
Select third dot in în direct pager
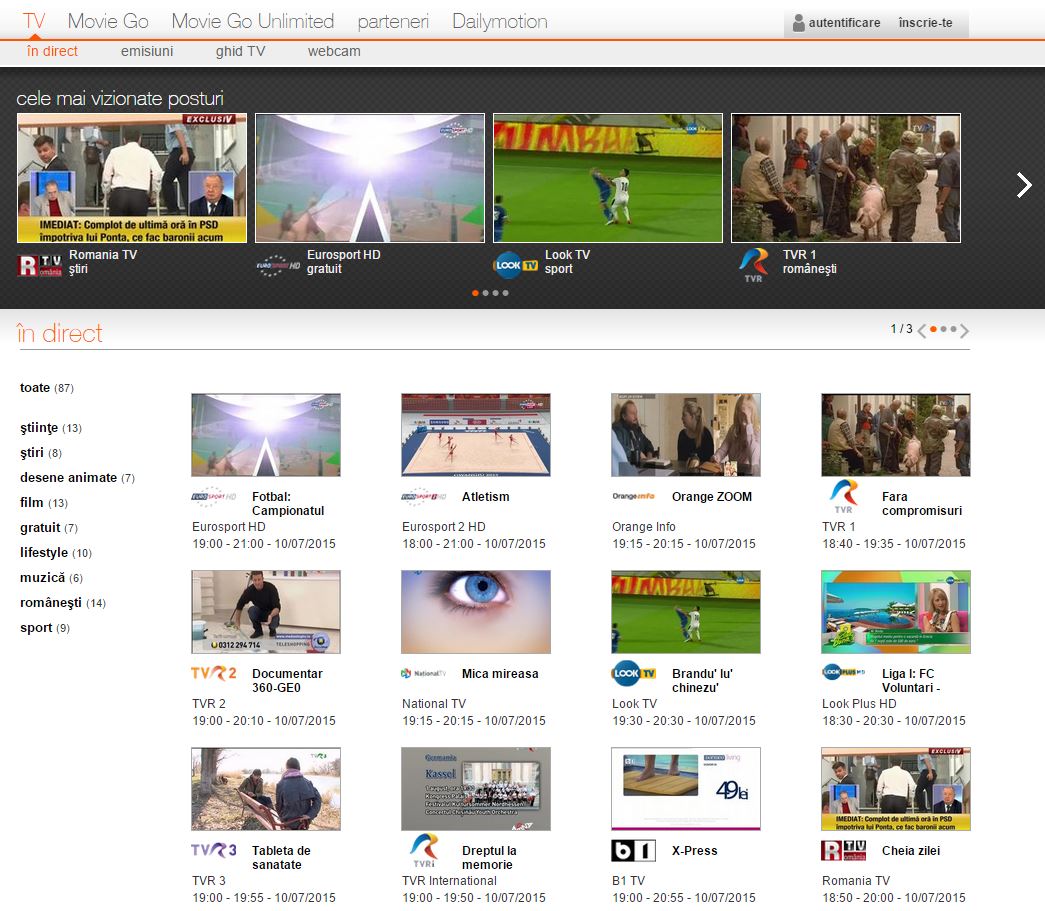pyautogui.click(x=954, y=329)
